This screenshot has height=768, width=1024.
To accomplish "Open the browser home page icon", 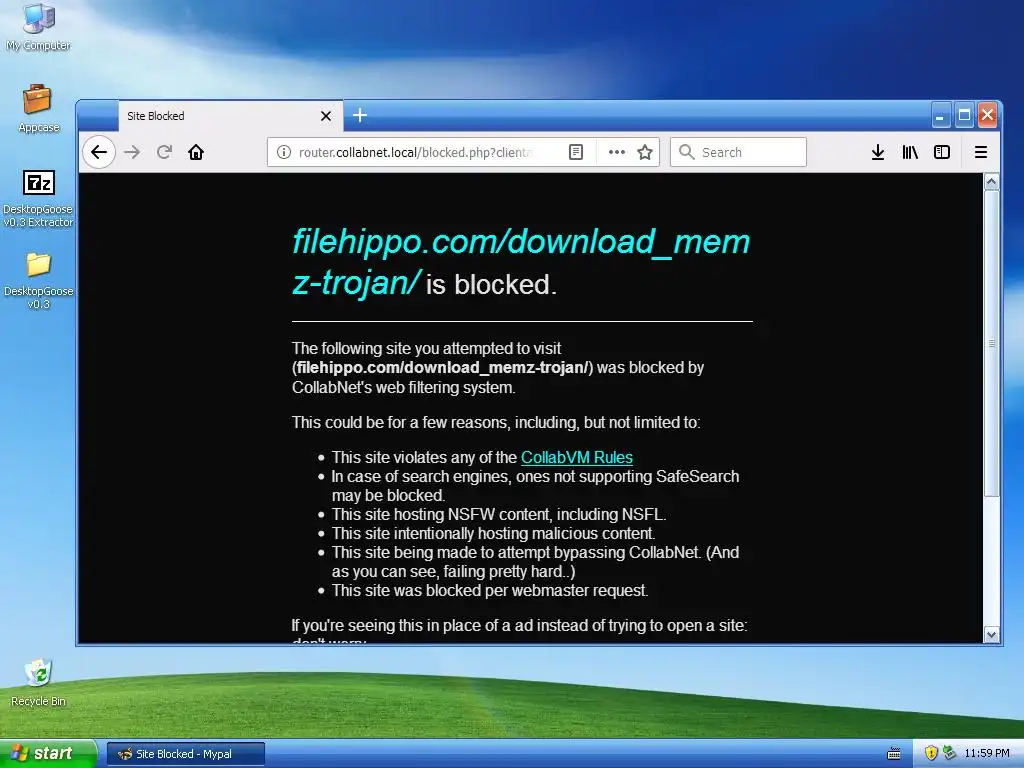I will (196, 152).
